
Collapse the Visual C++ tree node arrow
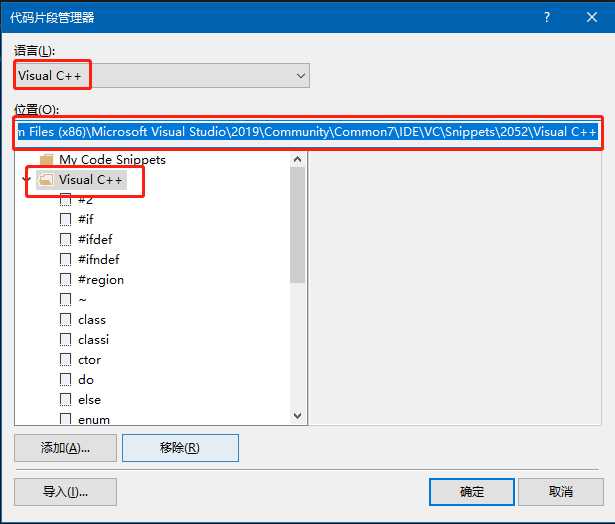point(26,180)
